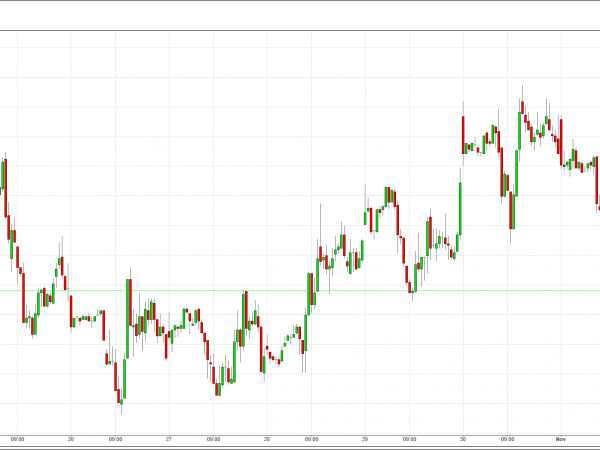Click the 30 date label on time axis
This screenshot has height=450, width=600.
coord(463,439)
